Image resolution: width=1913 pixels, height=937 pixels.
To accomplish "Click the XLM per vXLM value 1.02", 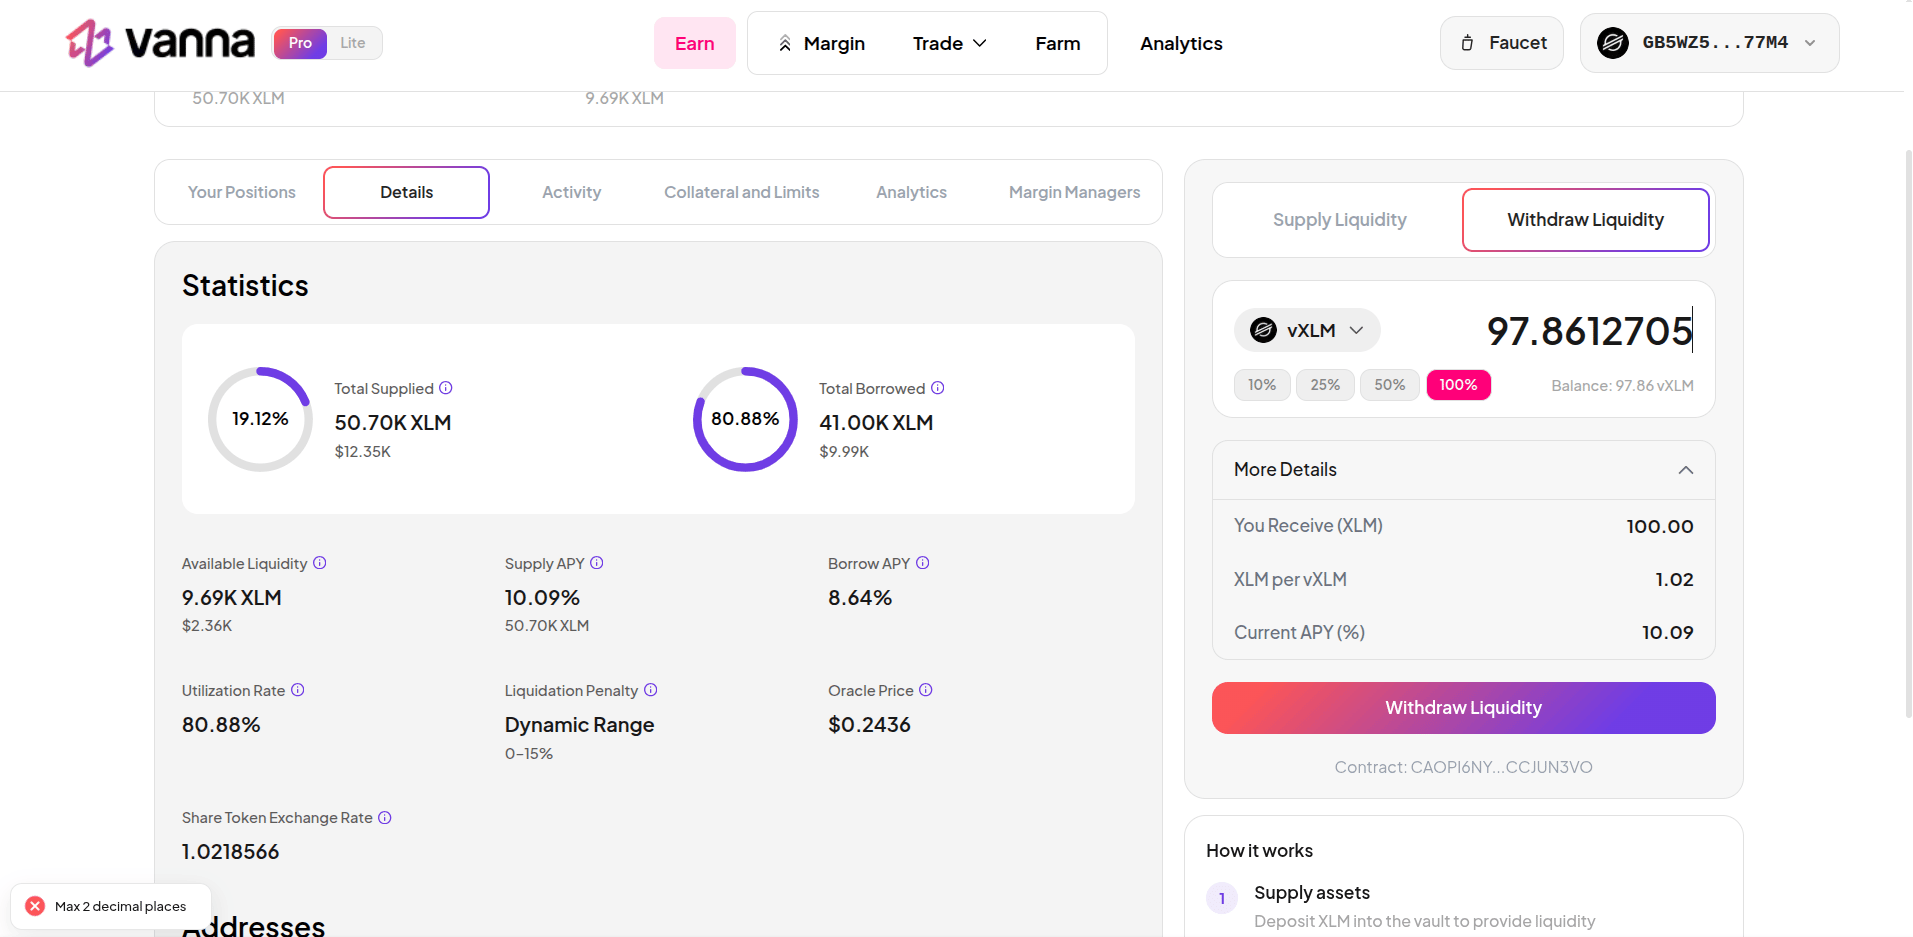I will coord(1674,579).
